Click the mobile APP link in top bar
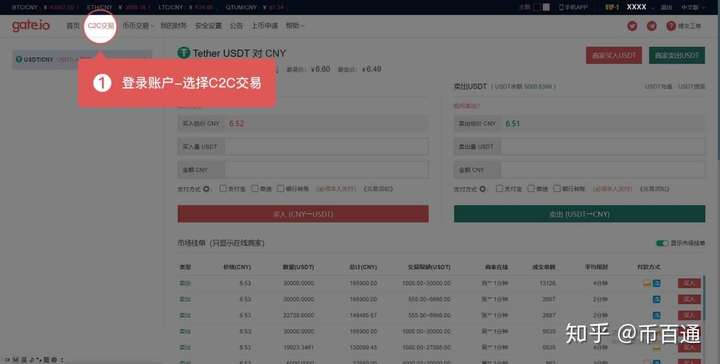The height and width of the screenshot is (364, 720). coord(573,7)
